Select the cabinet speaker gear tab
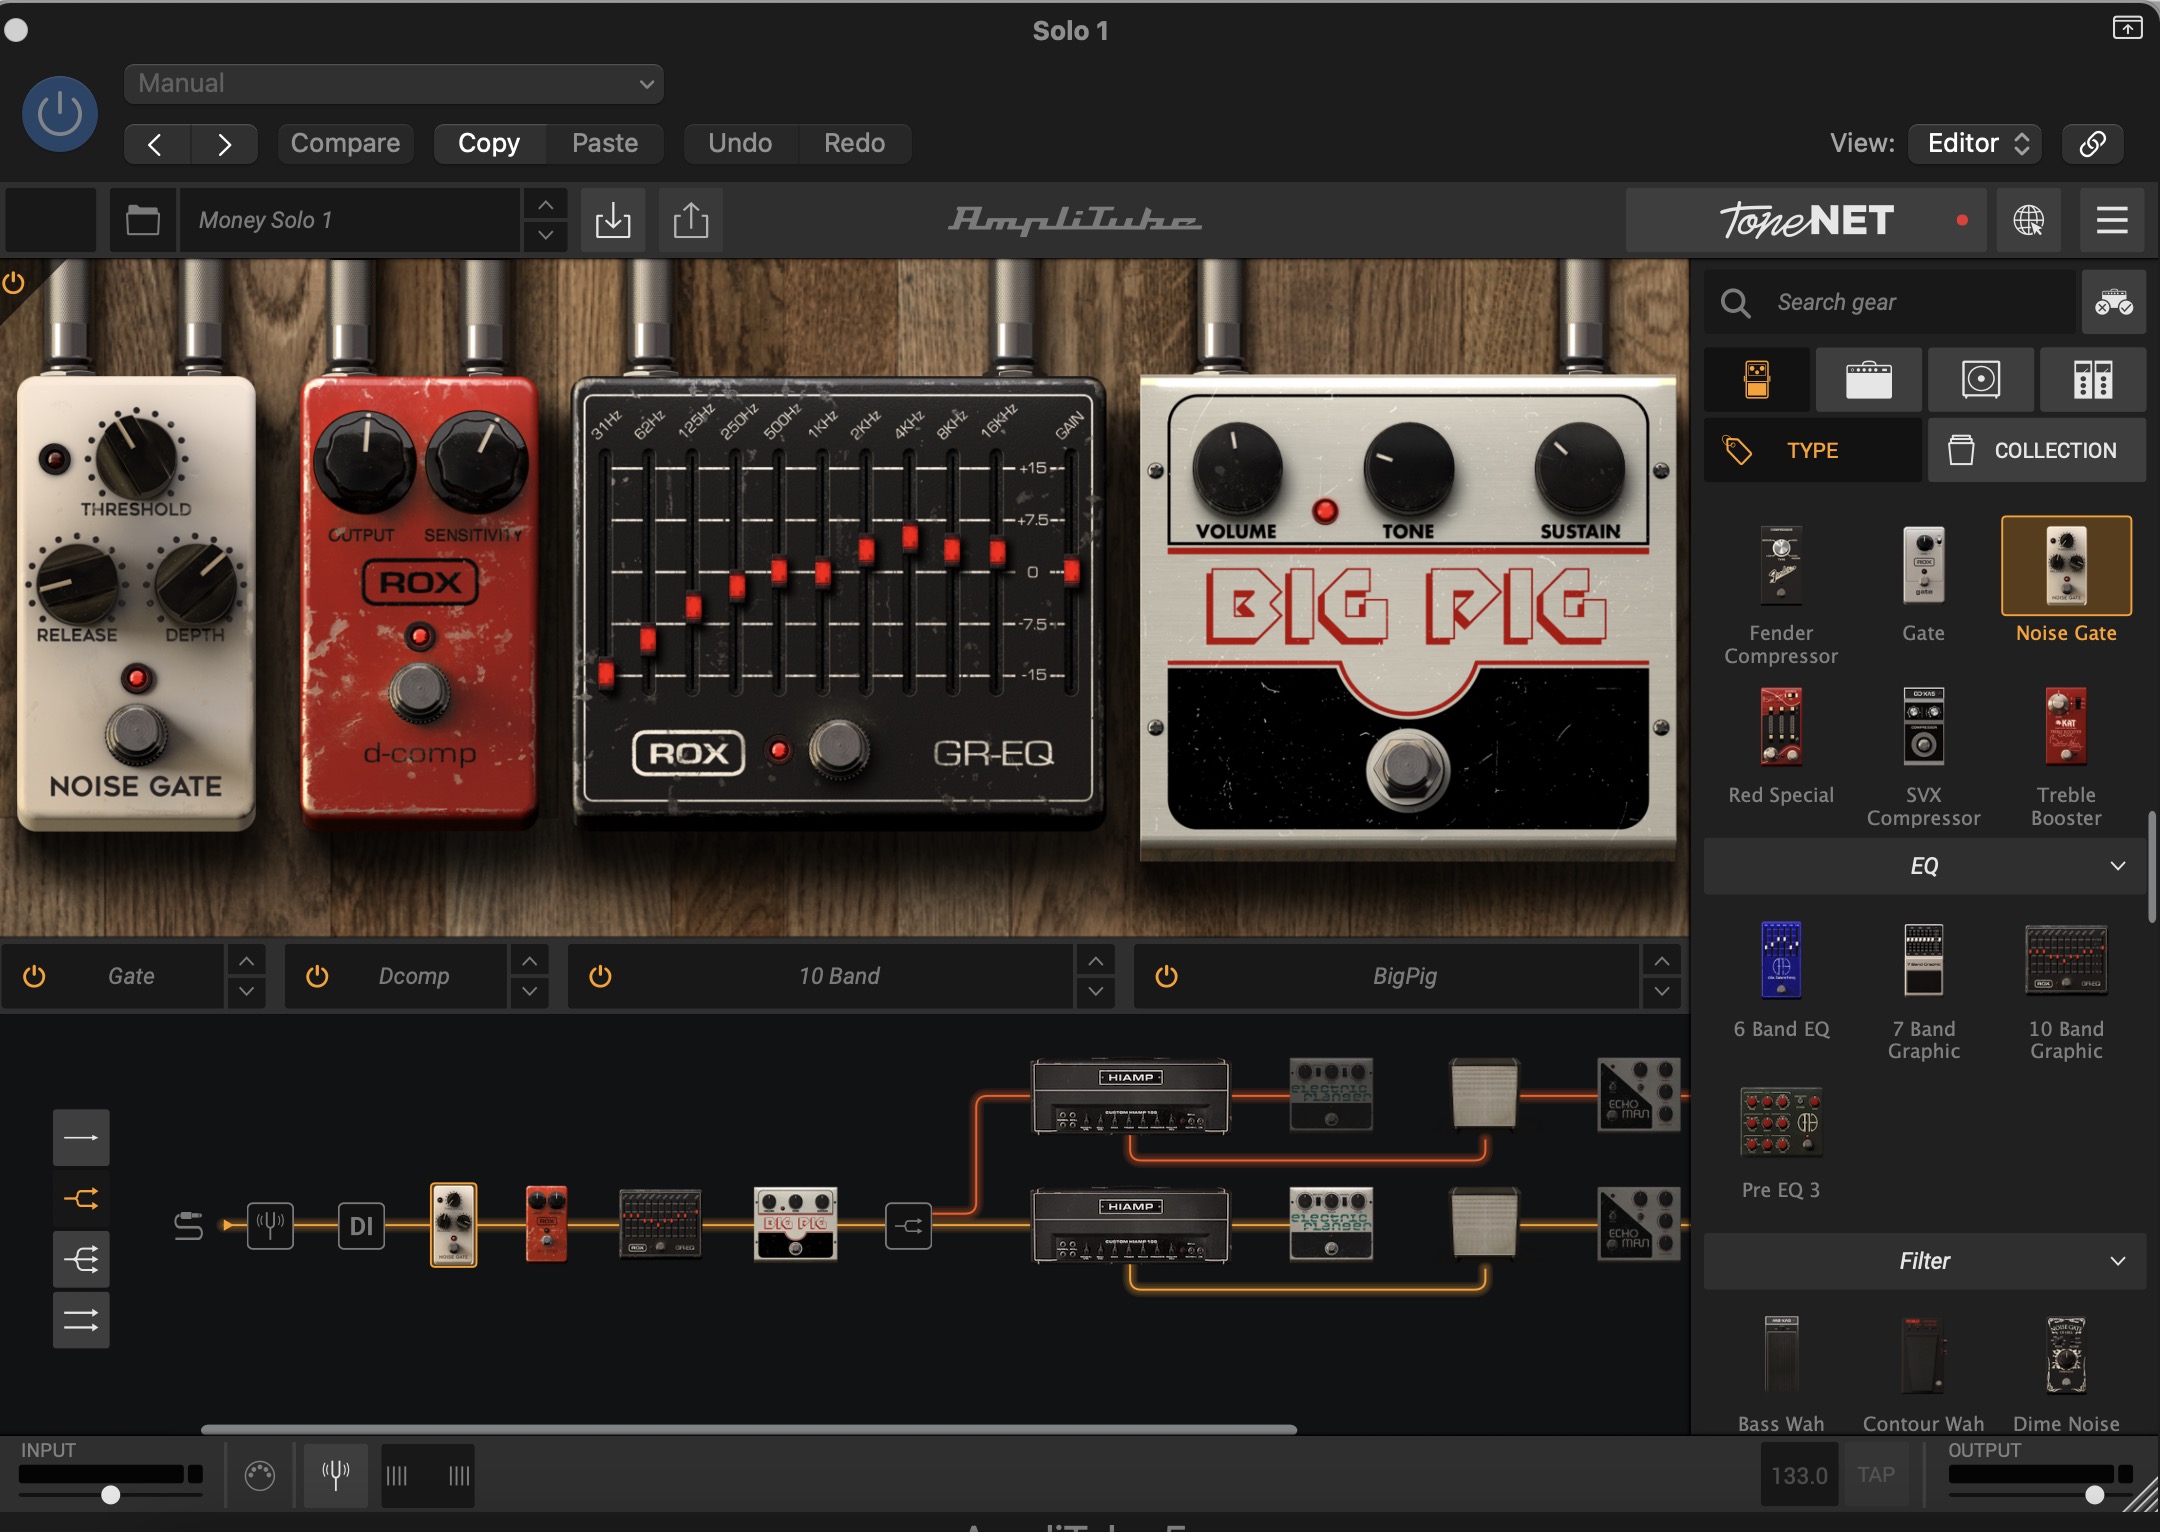Screen dimensions: 2160x1532 1981,380
